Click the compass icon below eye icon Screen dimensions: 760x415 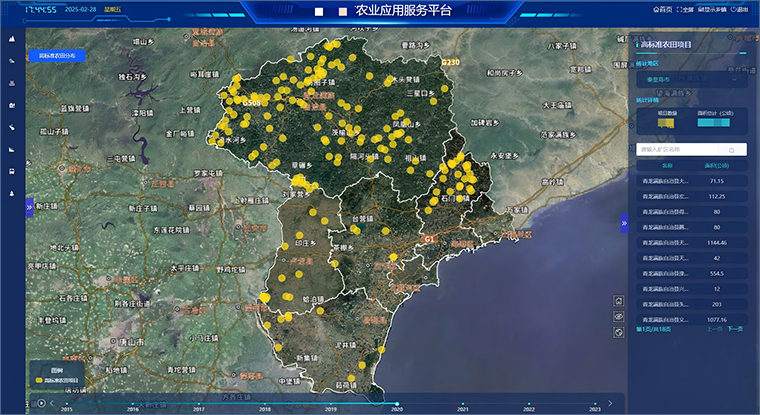(619, 332)
